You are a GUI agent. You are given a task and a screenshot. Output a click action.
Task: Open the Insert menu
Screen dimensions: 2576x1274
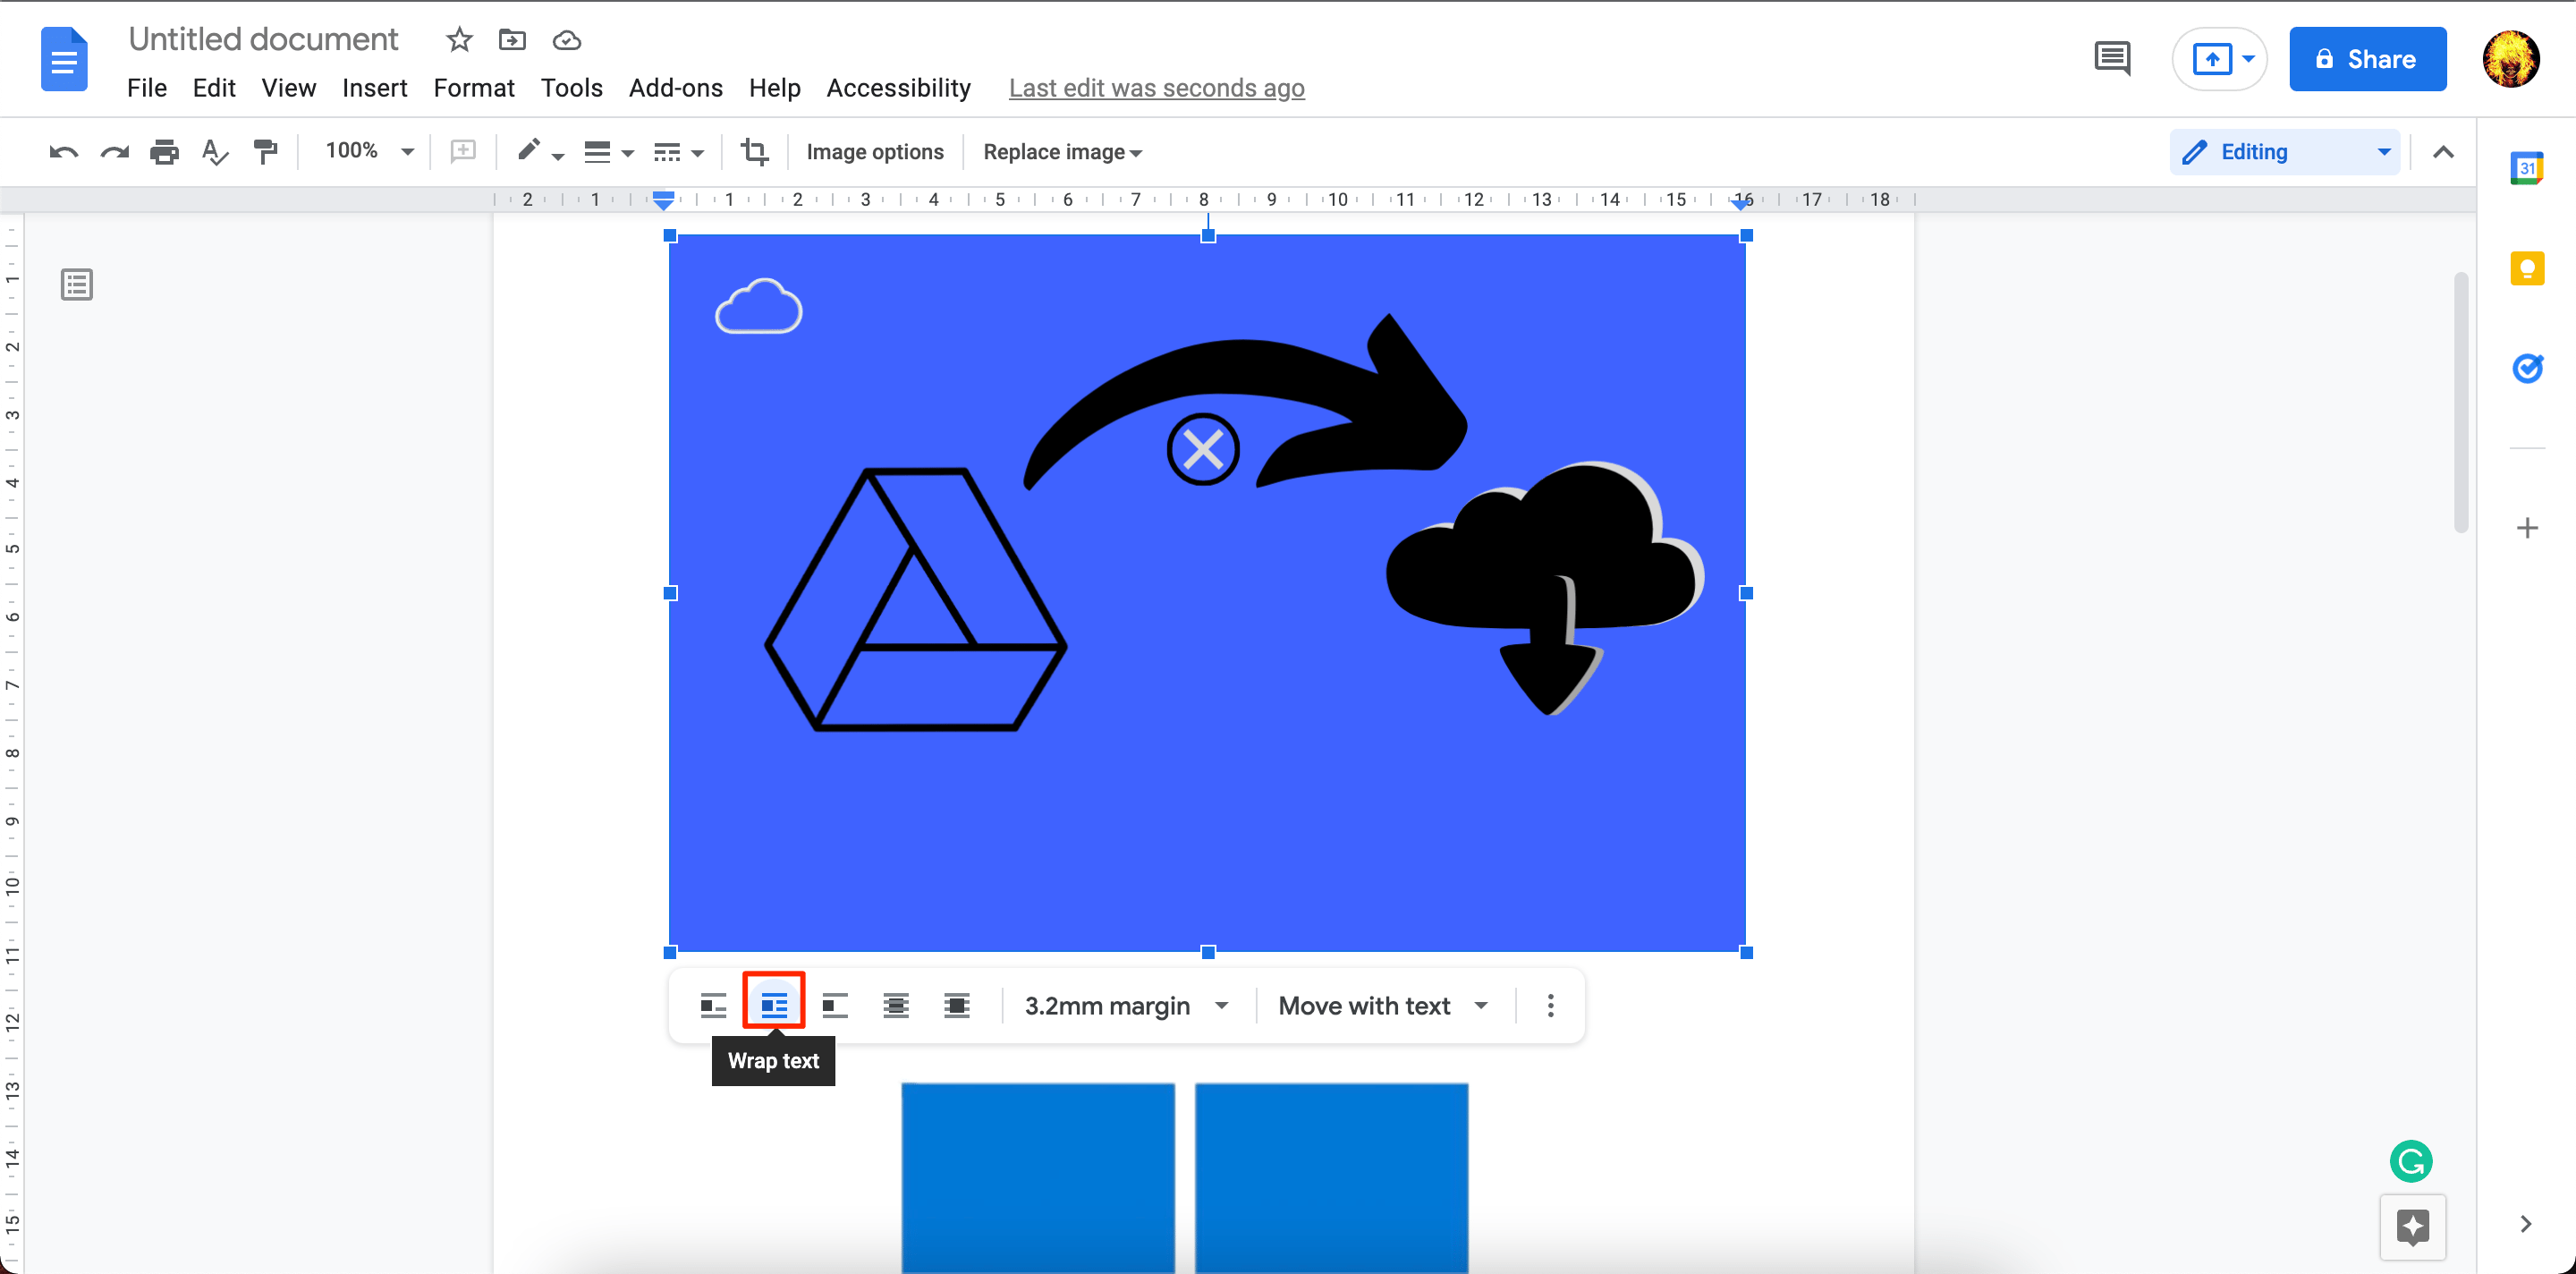[x=371, y=87]
